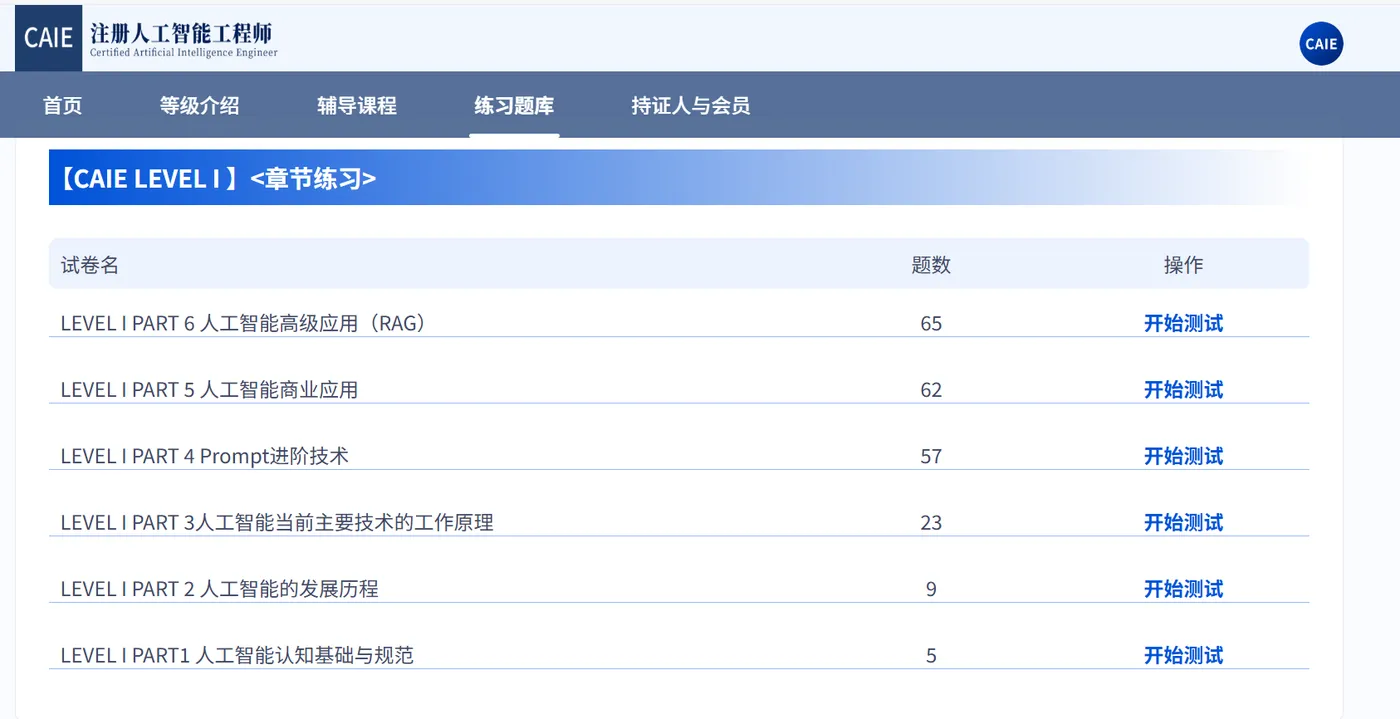The height and width of the screenshot is (719, 1400).
Task: Select the LEVEL I PART 2 exam row
Action: 220,588
